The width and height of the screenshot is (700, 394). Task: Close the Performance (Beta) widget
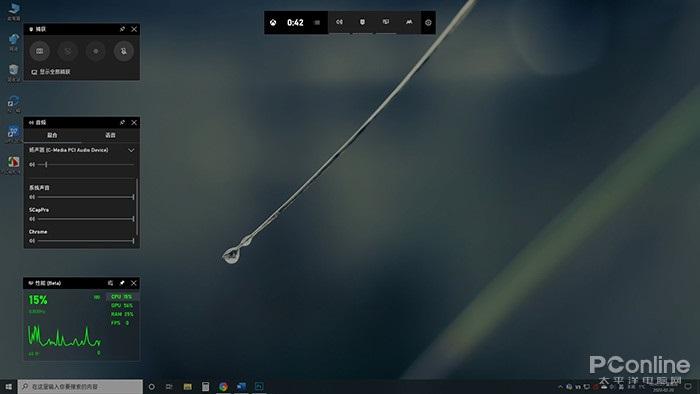pyautogui.click(x=134, y=283)
